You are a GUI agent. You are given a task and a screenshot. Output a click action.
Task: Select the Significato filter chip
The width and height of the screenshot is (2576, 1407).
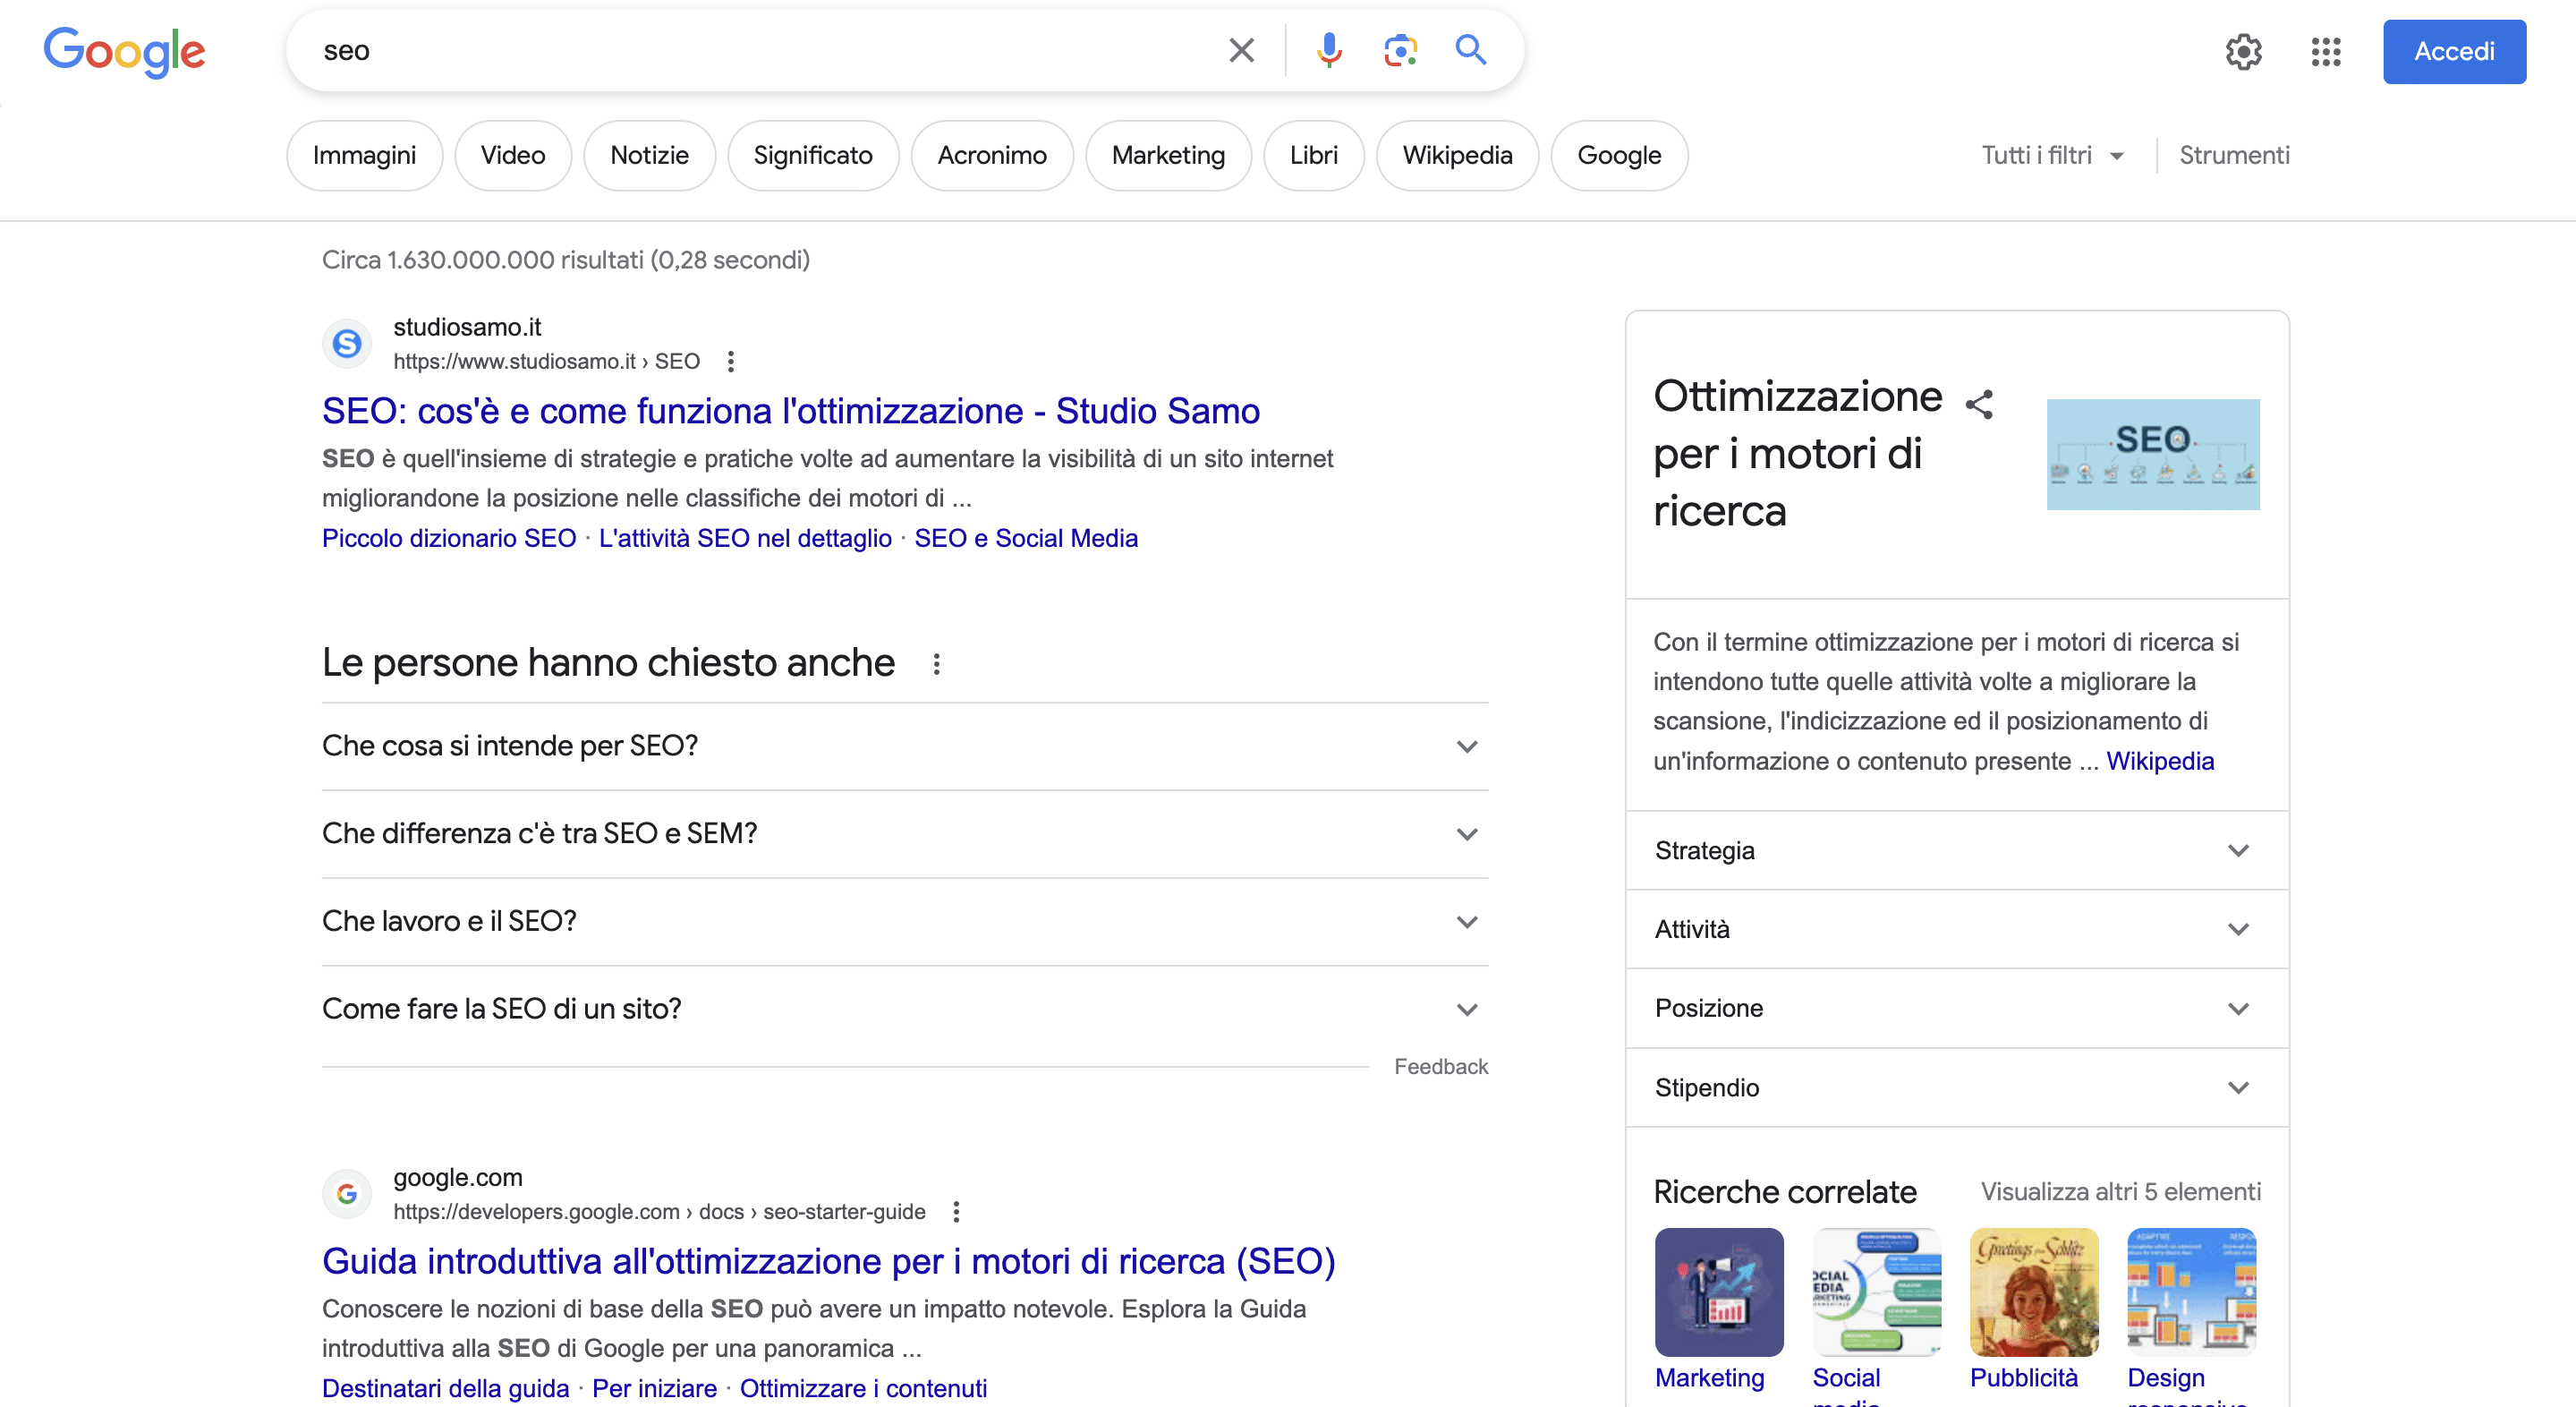tap(813, 155)
